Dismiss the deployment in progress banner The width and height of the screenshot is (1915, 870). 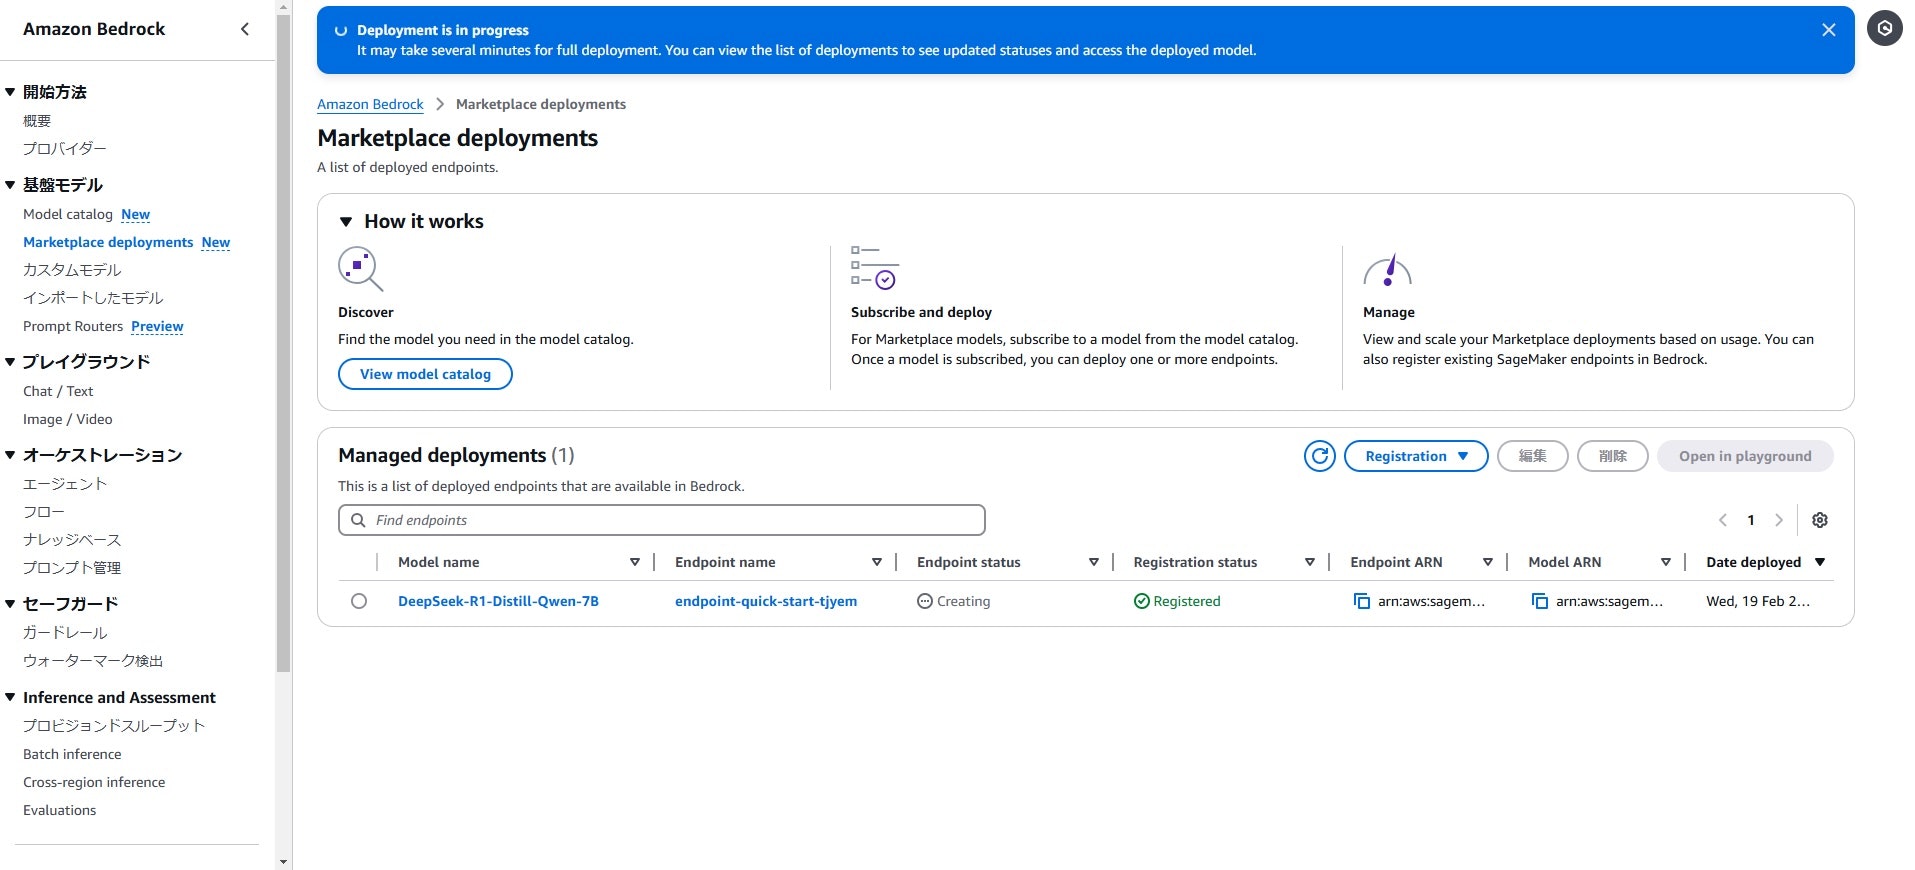pos(1829,30)
